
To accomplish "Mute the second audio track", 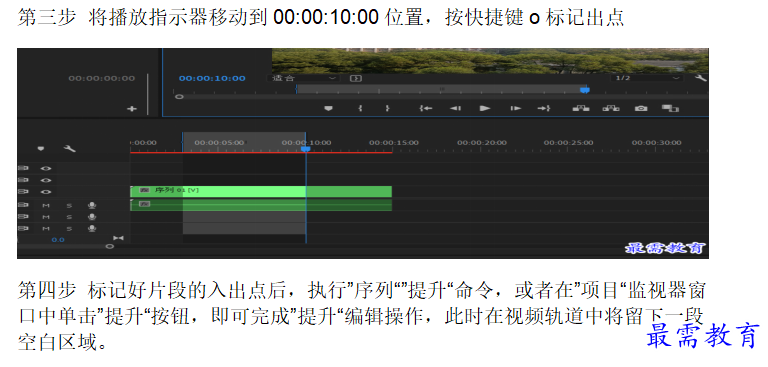I will click(x=46, y=217).
